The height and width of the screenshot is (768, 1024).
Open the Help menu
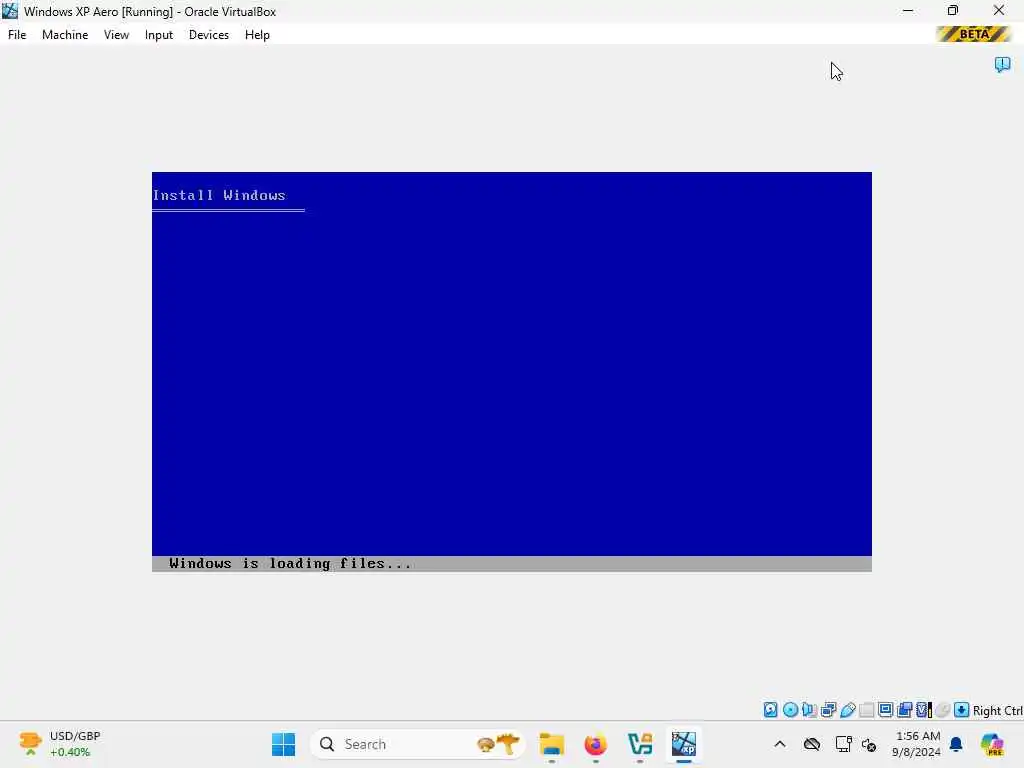[257, 35]
